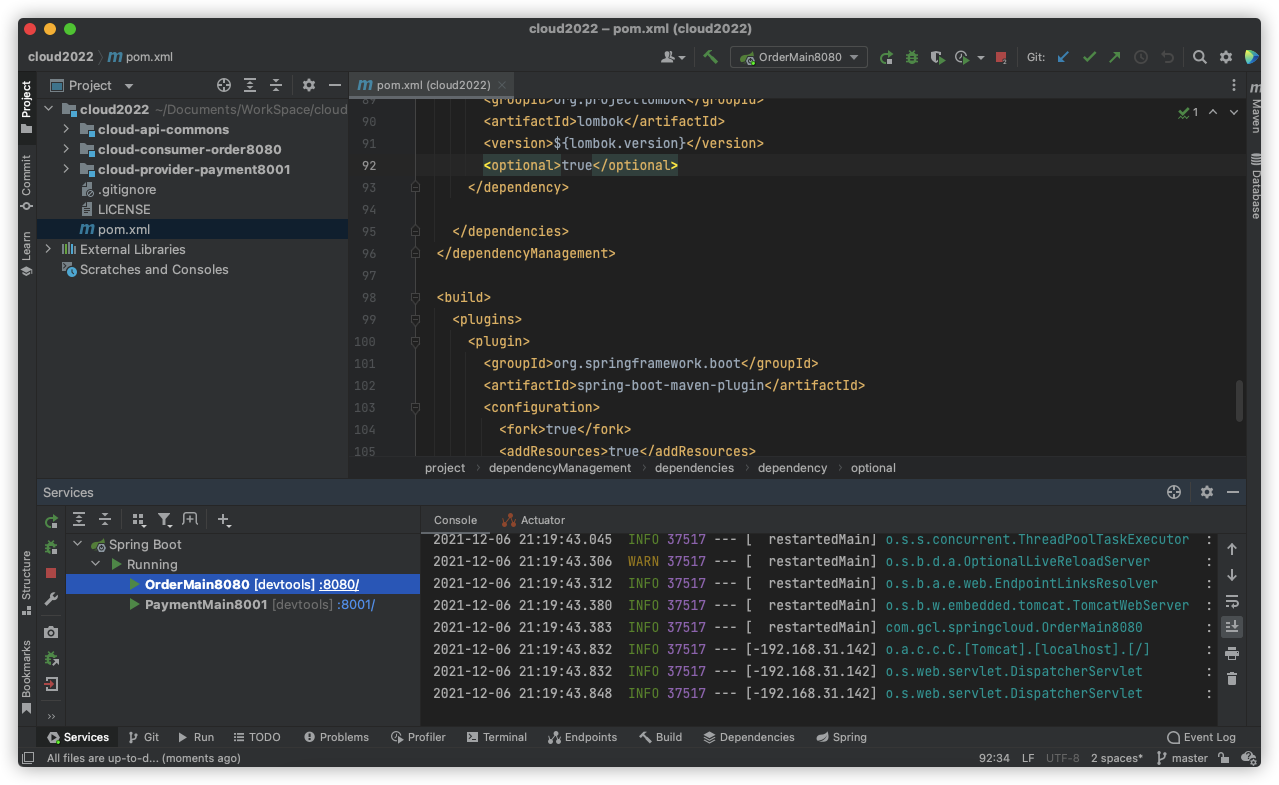Open OrderMain8080 run configuration dropdown
The image size is (1279, 785).
[x=798, y=57]
